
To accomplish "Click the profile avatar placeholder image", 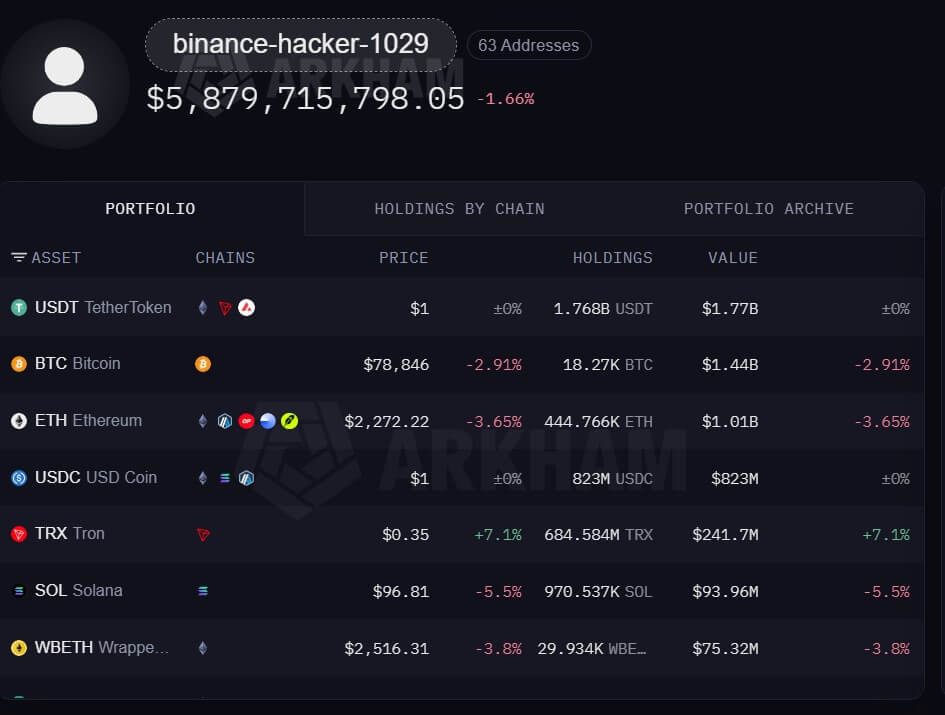I will point(65,84).
